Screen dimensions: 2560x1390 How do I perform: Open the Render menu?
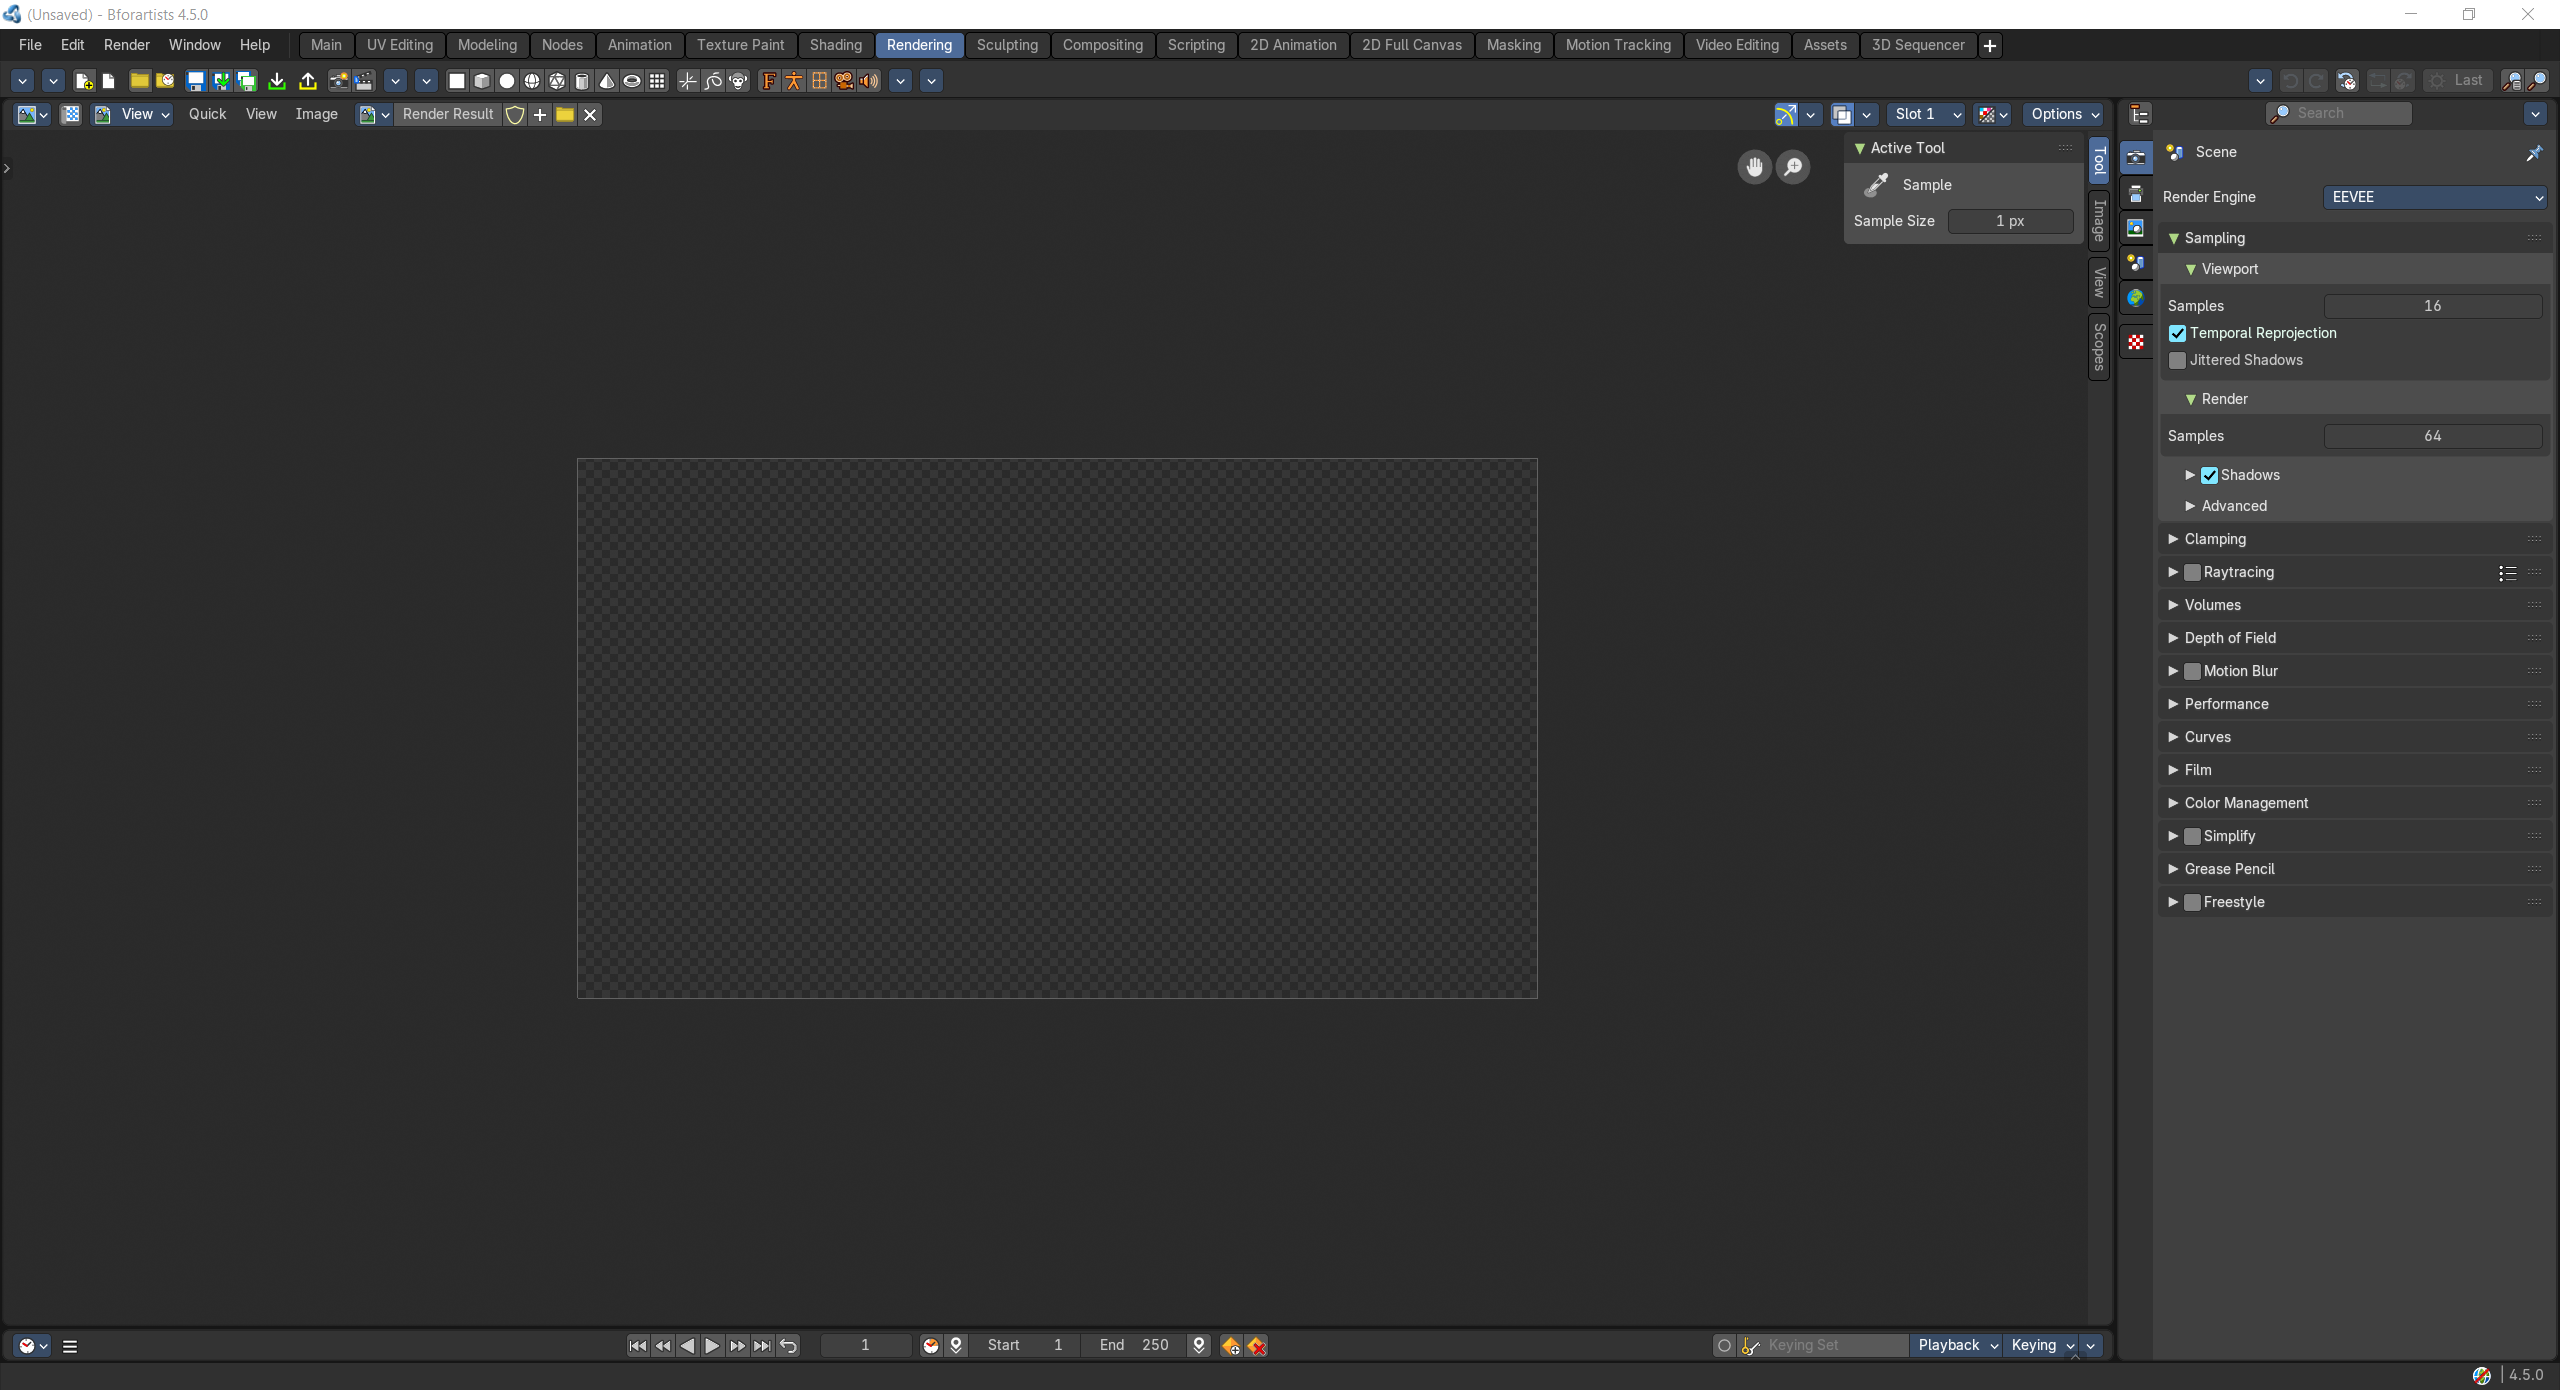point(127,45)
